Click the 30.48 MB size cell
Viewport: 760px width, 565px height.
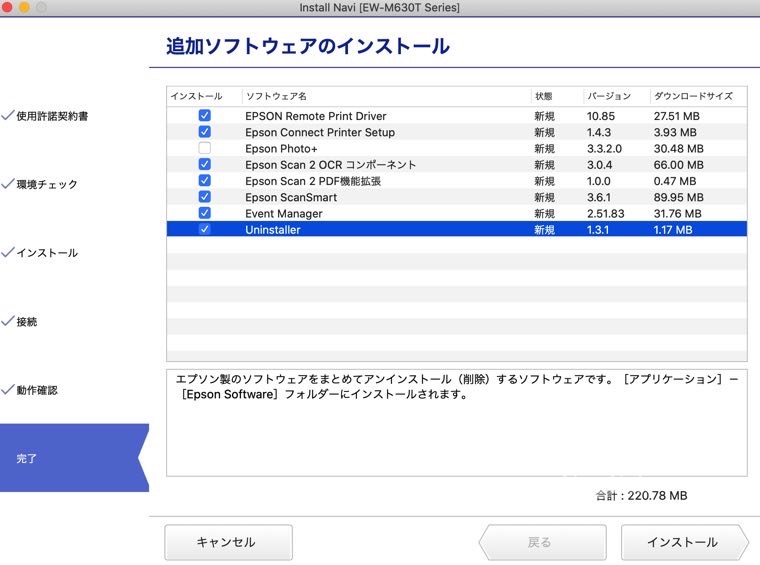click(679, 149)
